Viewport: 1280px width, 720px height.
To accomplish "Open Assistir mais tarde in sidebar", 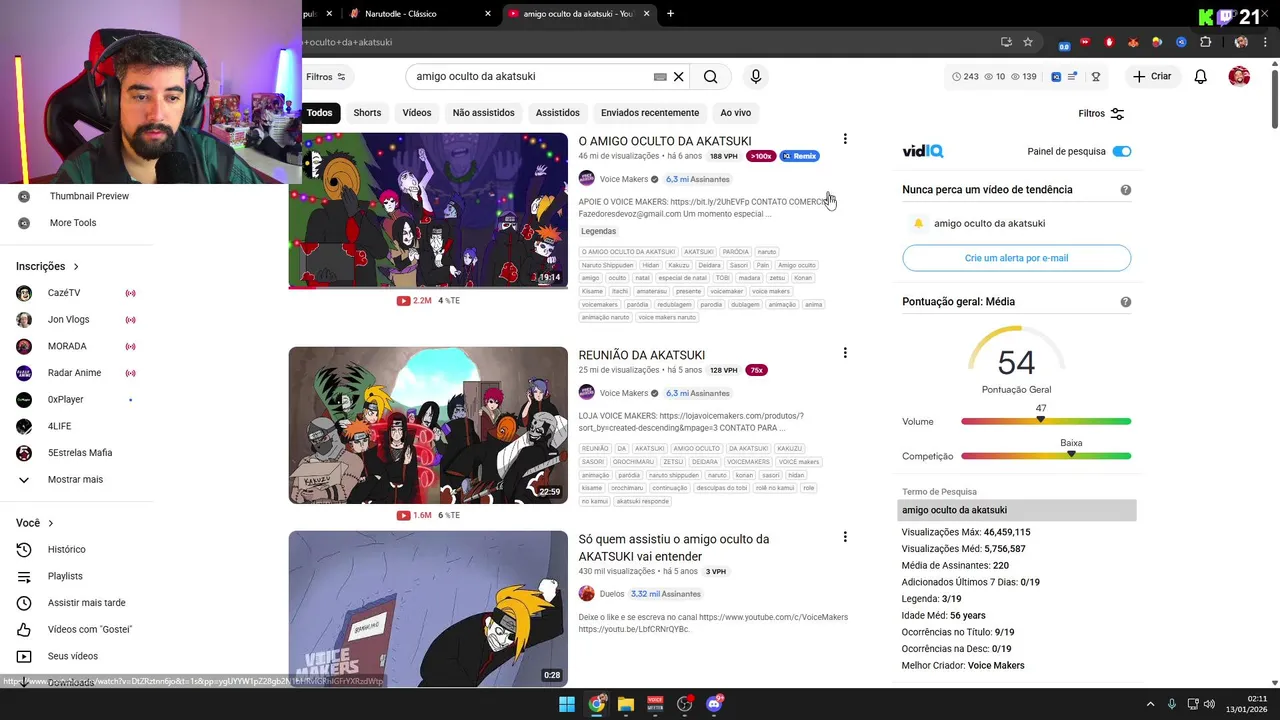I will coord(86,603).
